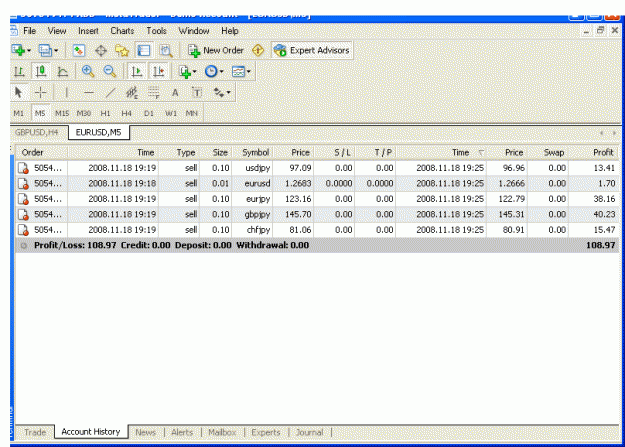Click the Periodicity clock icon

pos(211,72)
